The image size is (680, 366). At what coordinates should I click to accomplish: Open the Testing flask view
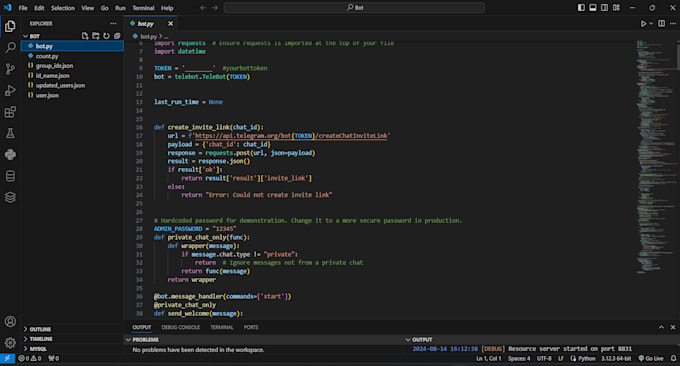[10, 133]
